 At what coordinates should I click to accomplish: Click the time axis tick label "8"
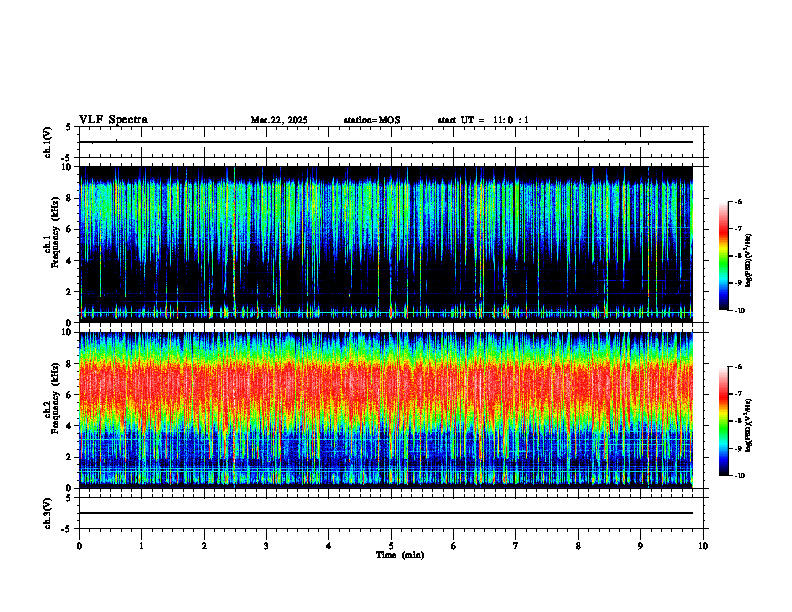point(578,546)
